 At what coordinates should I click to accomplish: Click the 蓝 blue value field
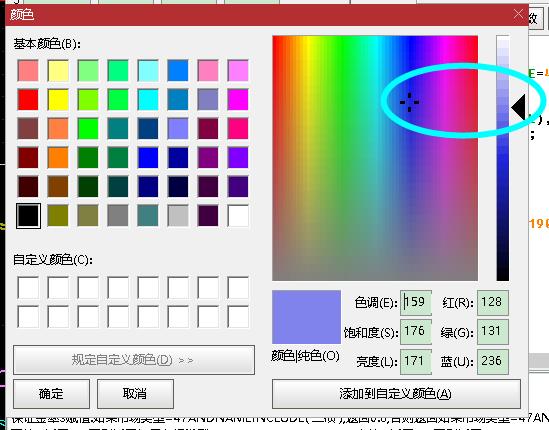(x=493, y=361)
